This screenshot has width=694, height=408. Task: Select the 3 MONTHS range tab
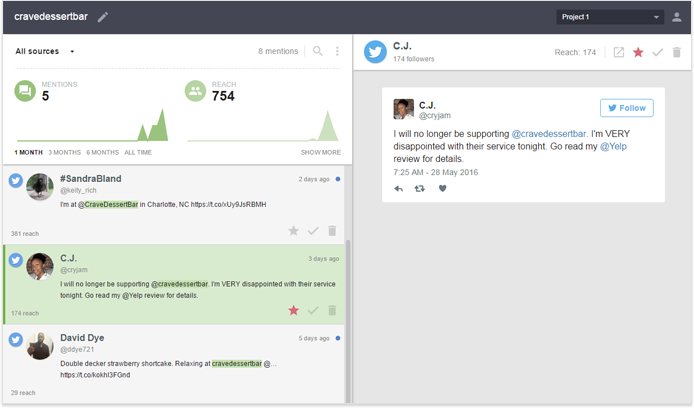(65, 152)
